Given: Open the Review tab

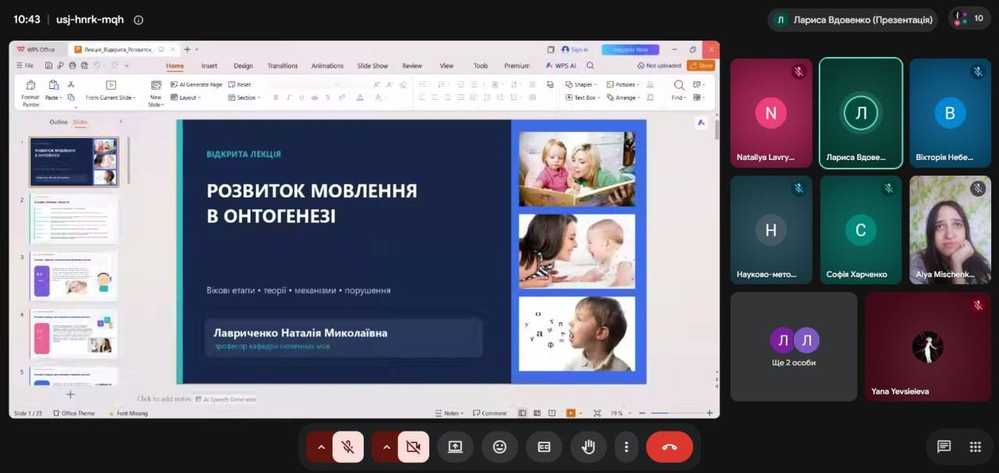Looking at the screenshot, I should (412, 66).
